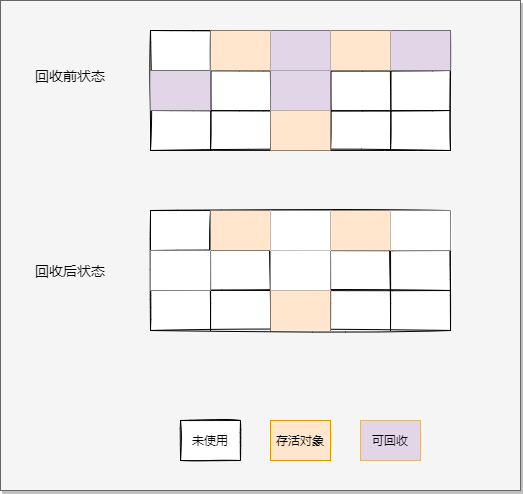Screen dimensions: 523x494
Task: Click the purple cell at the left of the 回收前状态 middle row
Action: (180, 90)
